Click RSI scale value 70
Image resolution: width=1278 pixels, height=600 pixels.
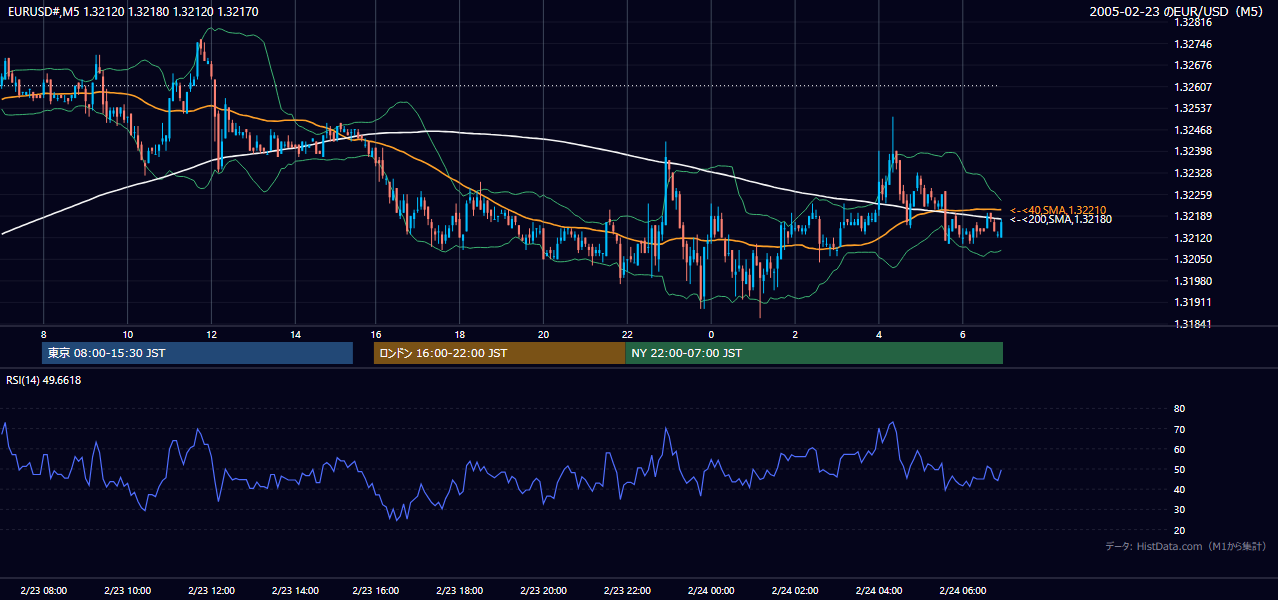[x=1179, y=429]
